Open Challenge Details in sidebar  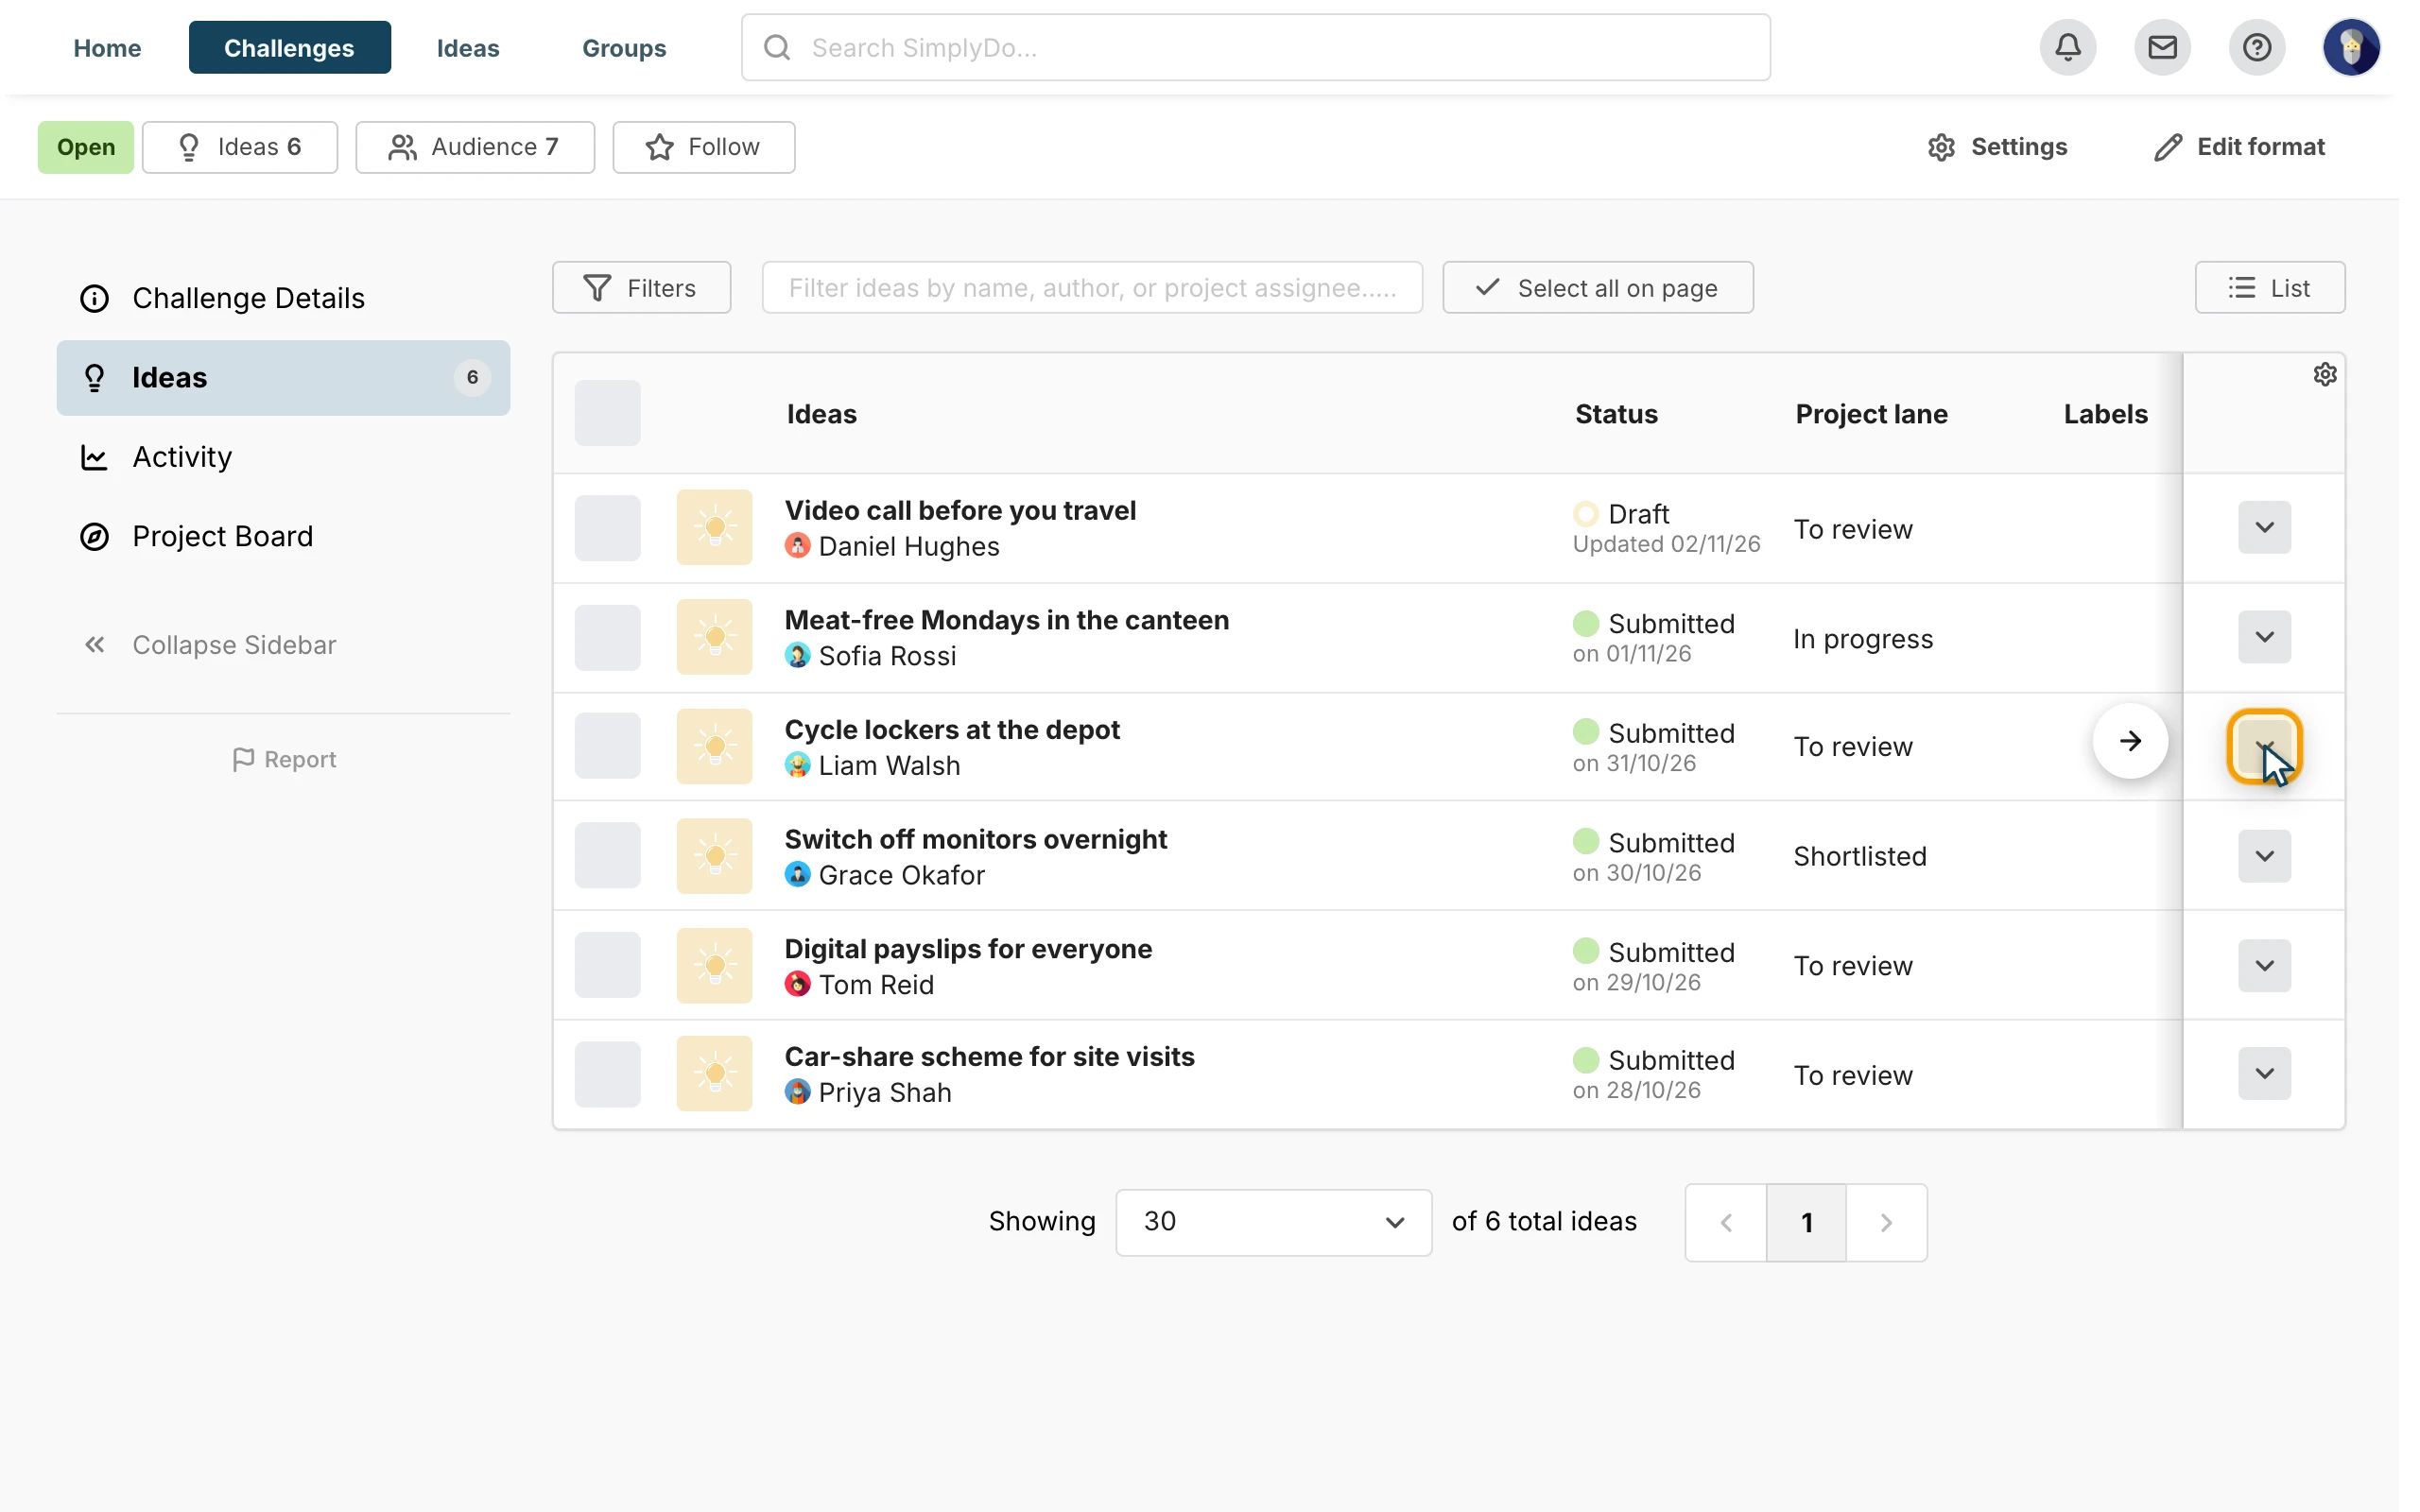[x=283, y=298]
